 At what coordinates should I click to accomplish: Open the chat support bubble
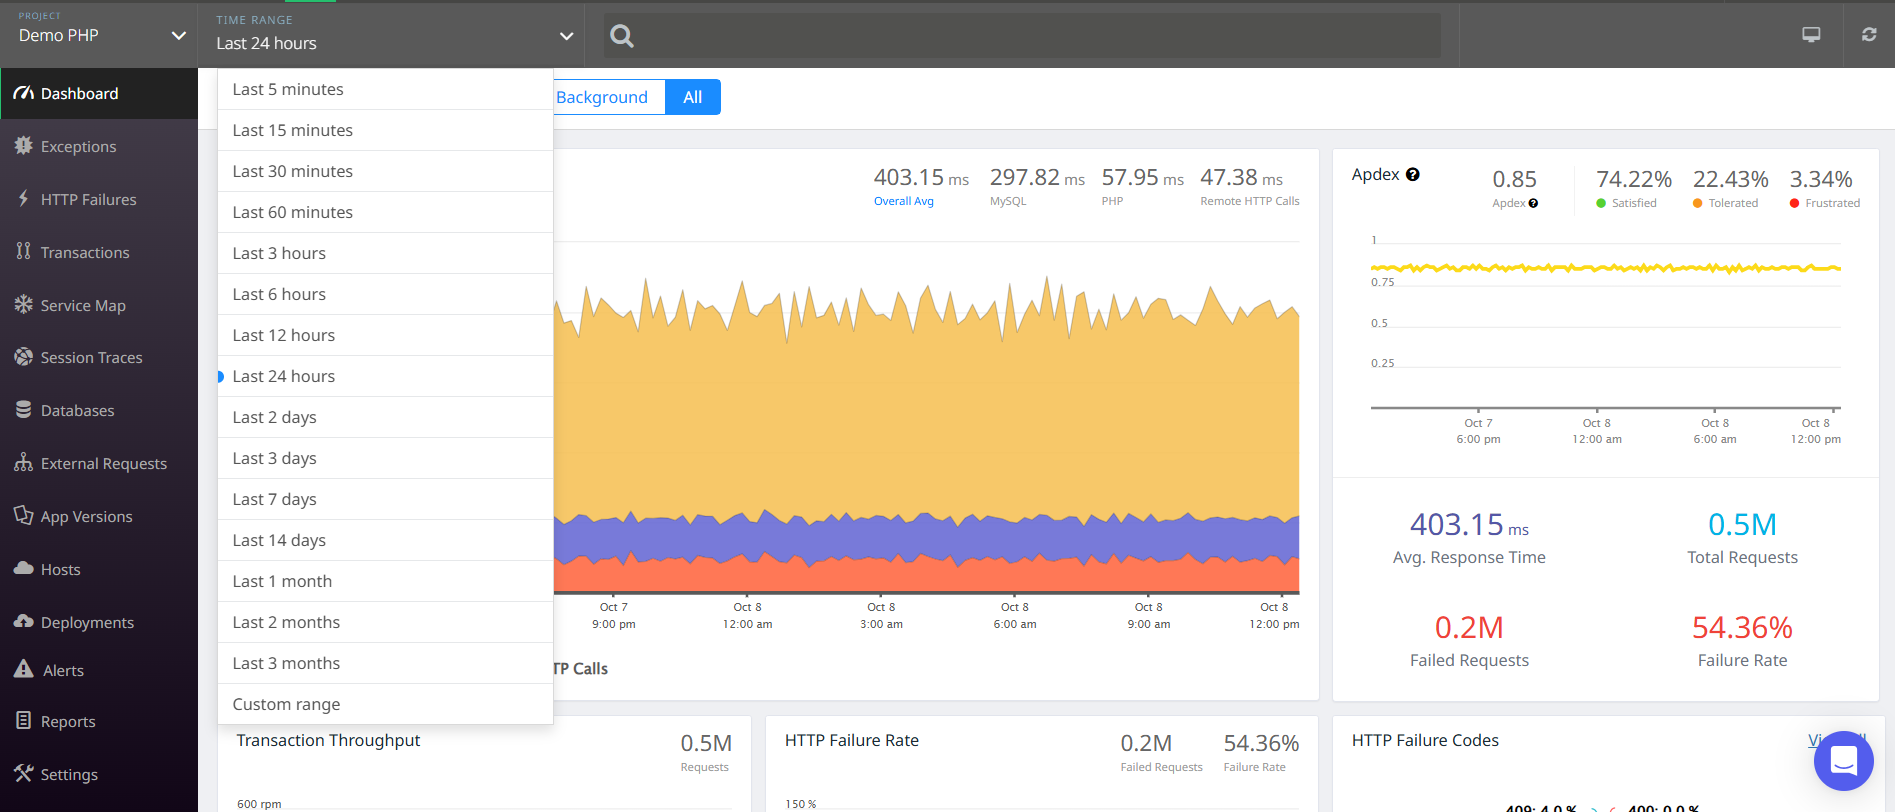click(x=1843, y=761)
